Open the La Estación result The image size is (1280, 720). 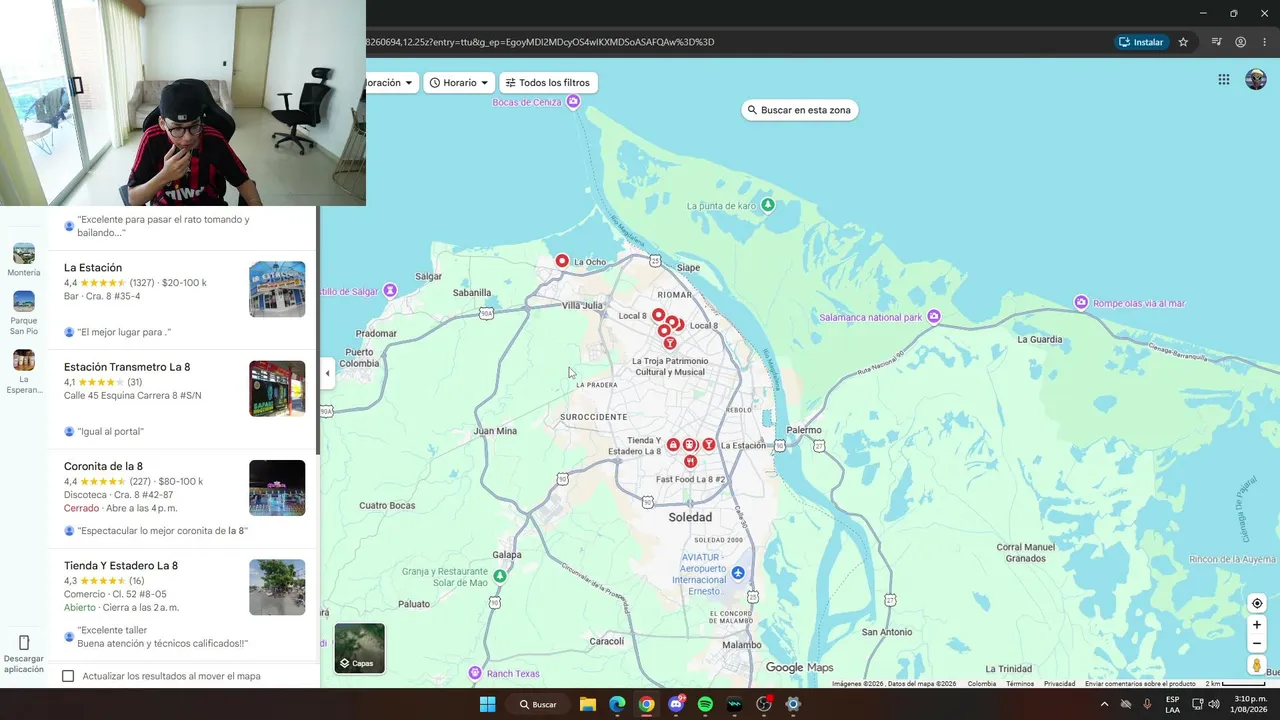point(184,300)
